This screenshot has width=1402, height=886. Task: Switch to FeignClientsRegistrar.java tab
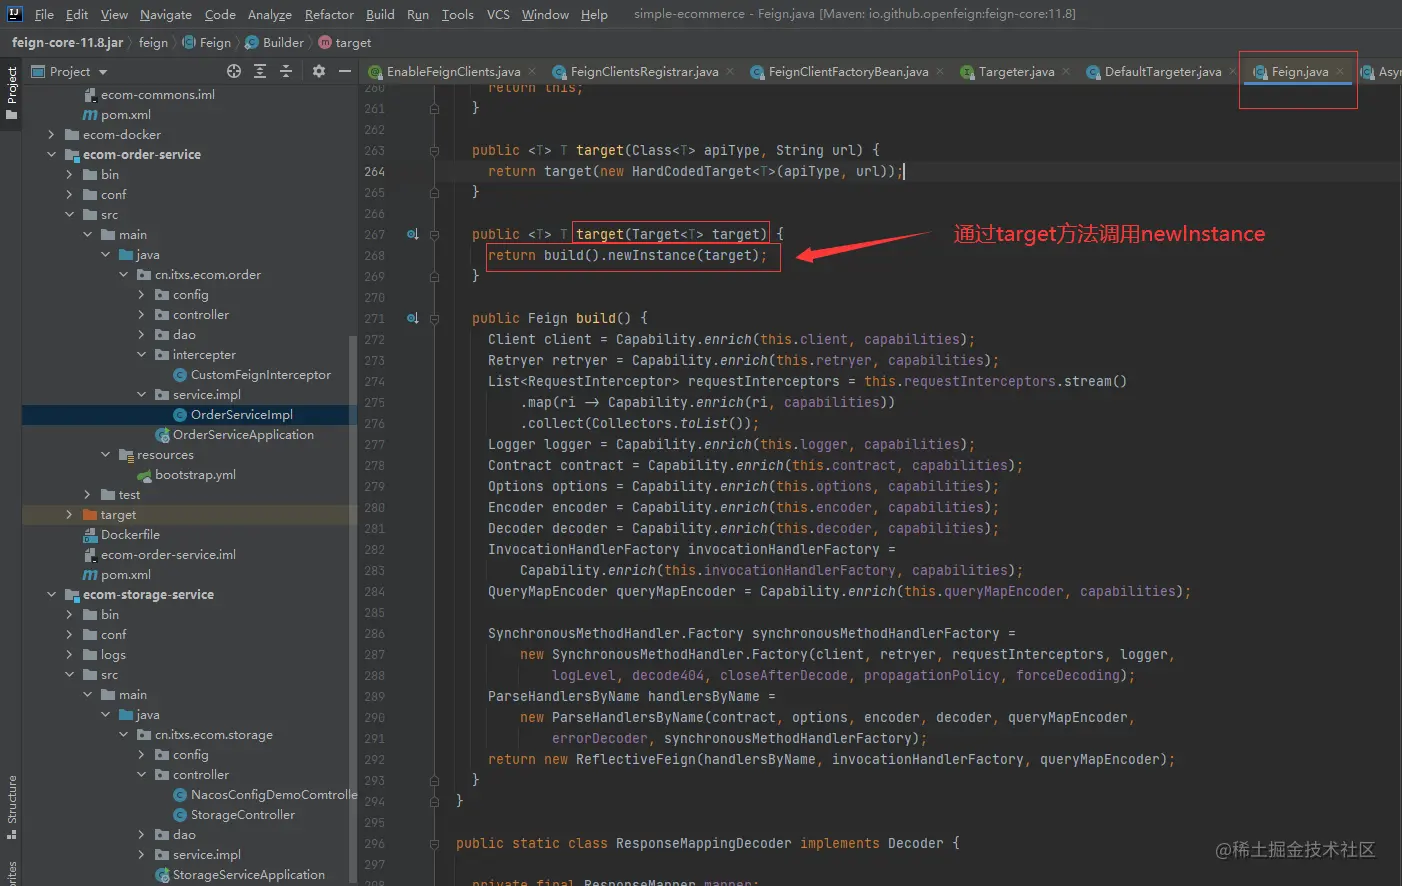644,72
